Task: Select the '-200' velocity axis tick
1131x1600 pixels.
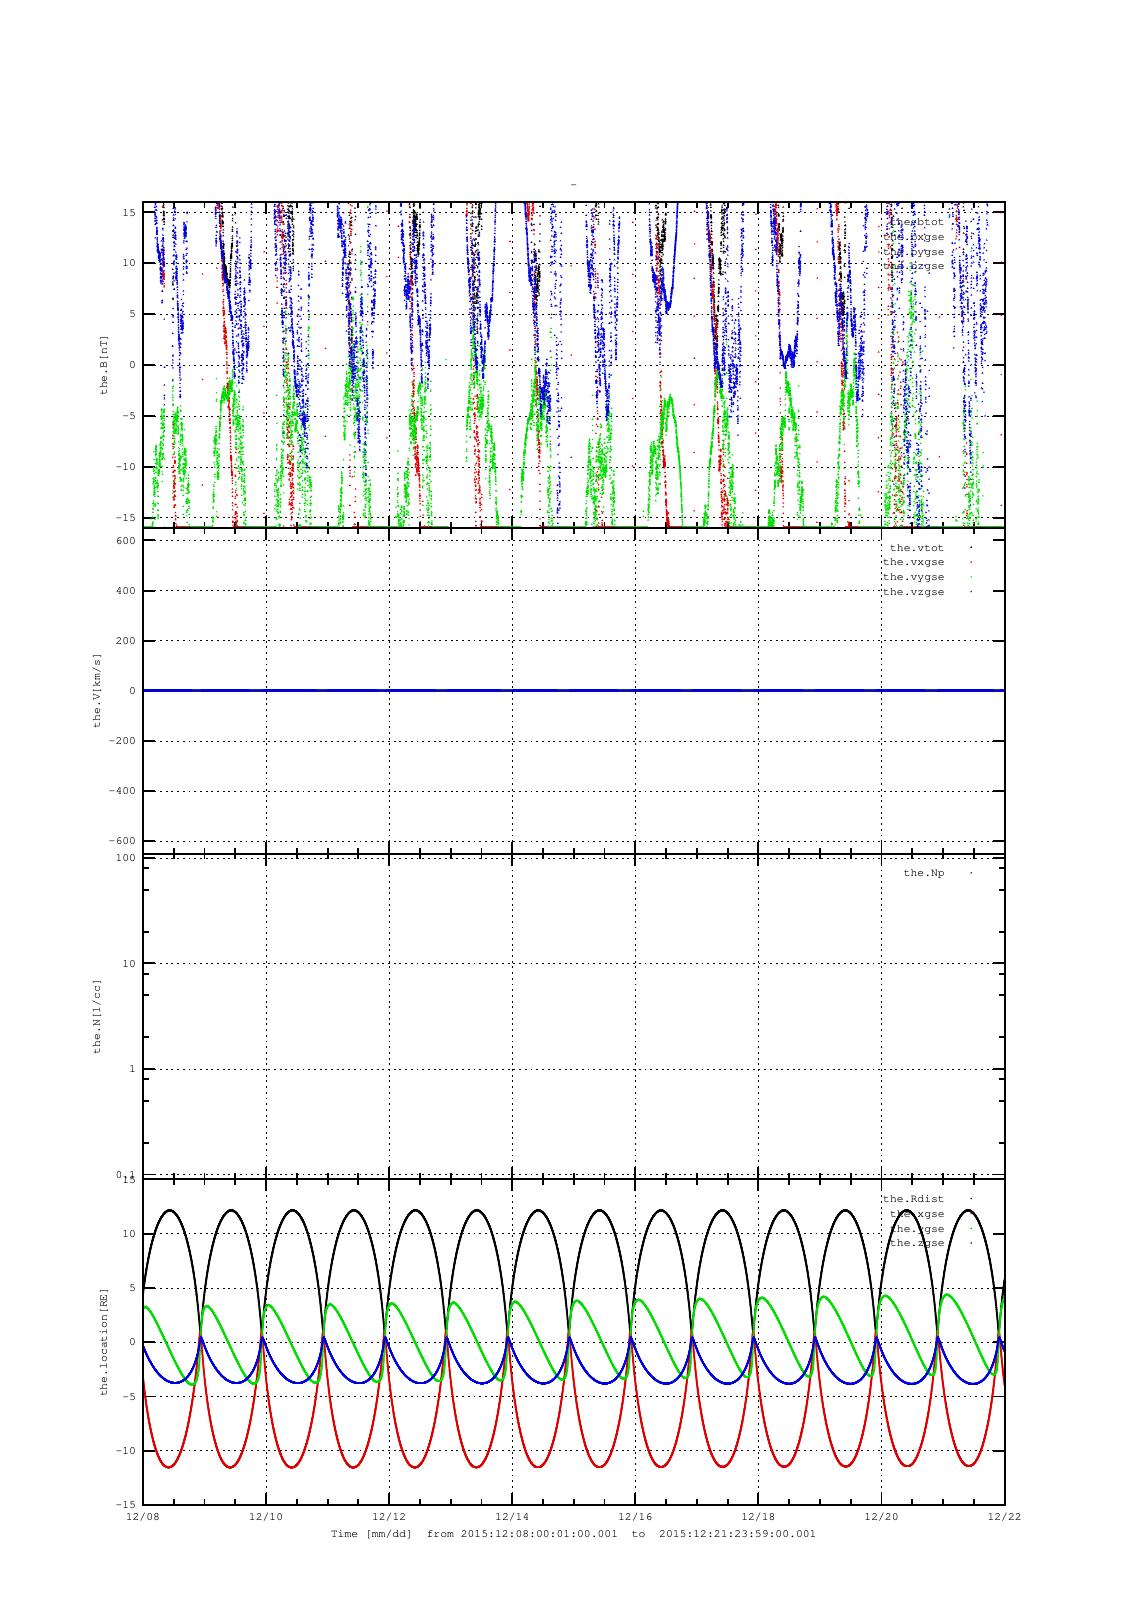Action: pos(123,741)
